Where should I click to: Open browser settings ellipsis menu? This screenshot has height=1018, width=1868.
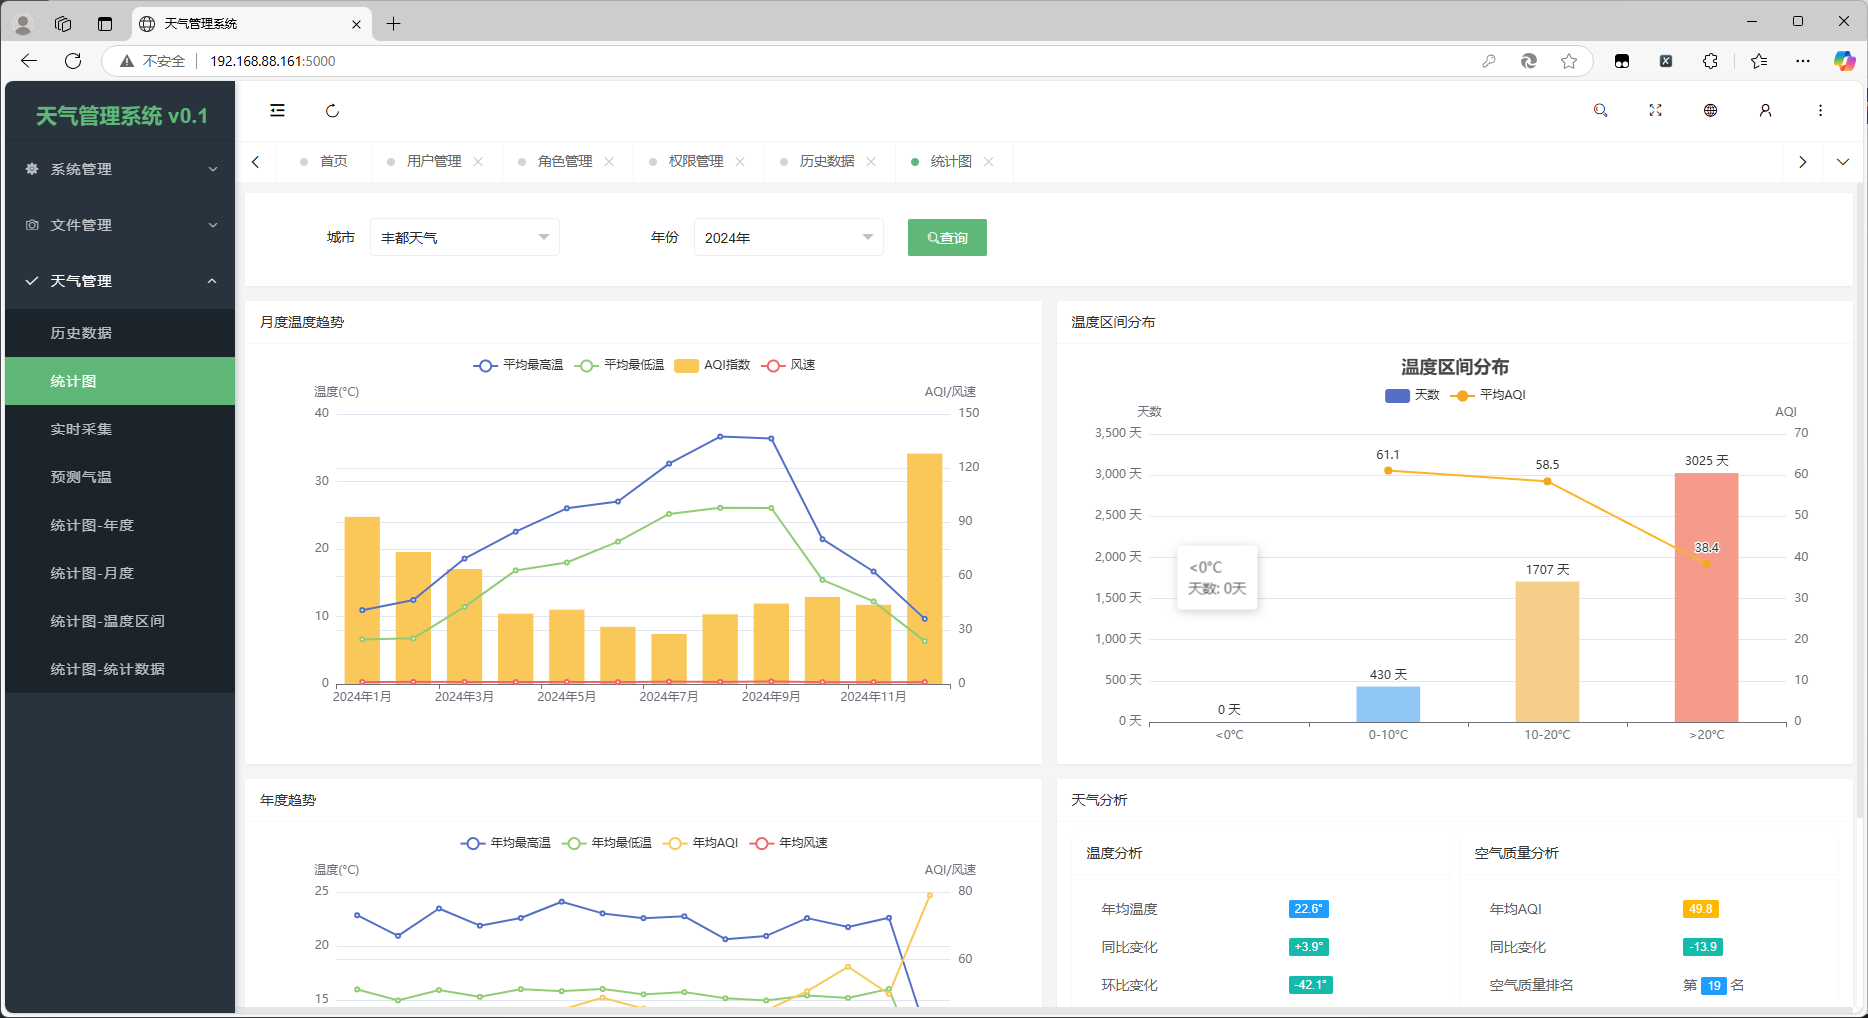(1803, 61)
